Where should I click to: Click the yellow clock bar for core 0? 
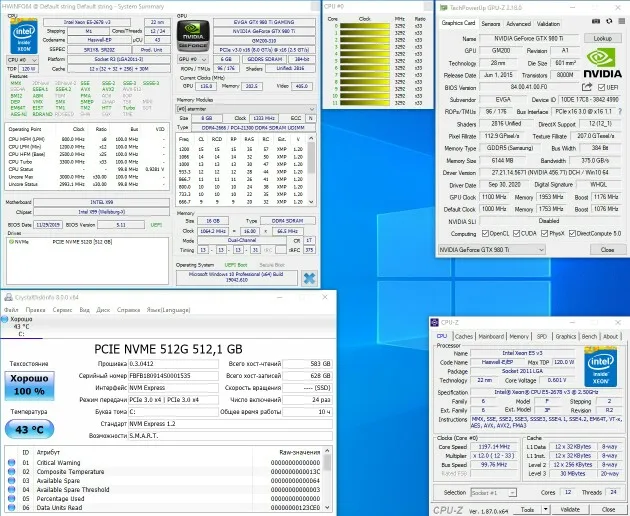click(x=364, y=26)
